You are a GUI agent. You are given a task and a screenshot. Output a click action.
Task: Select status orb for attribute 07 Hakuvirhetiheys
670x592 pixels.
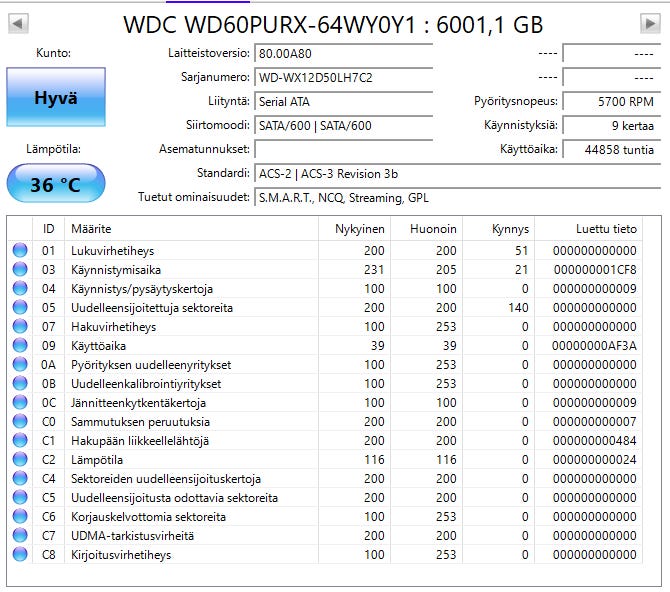pyautogui.click(x=20, y=326)
